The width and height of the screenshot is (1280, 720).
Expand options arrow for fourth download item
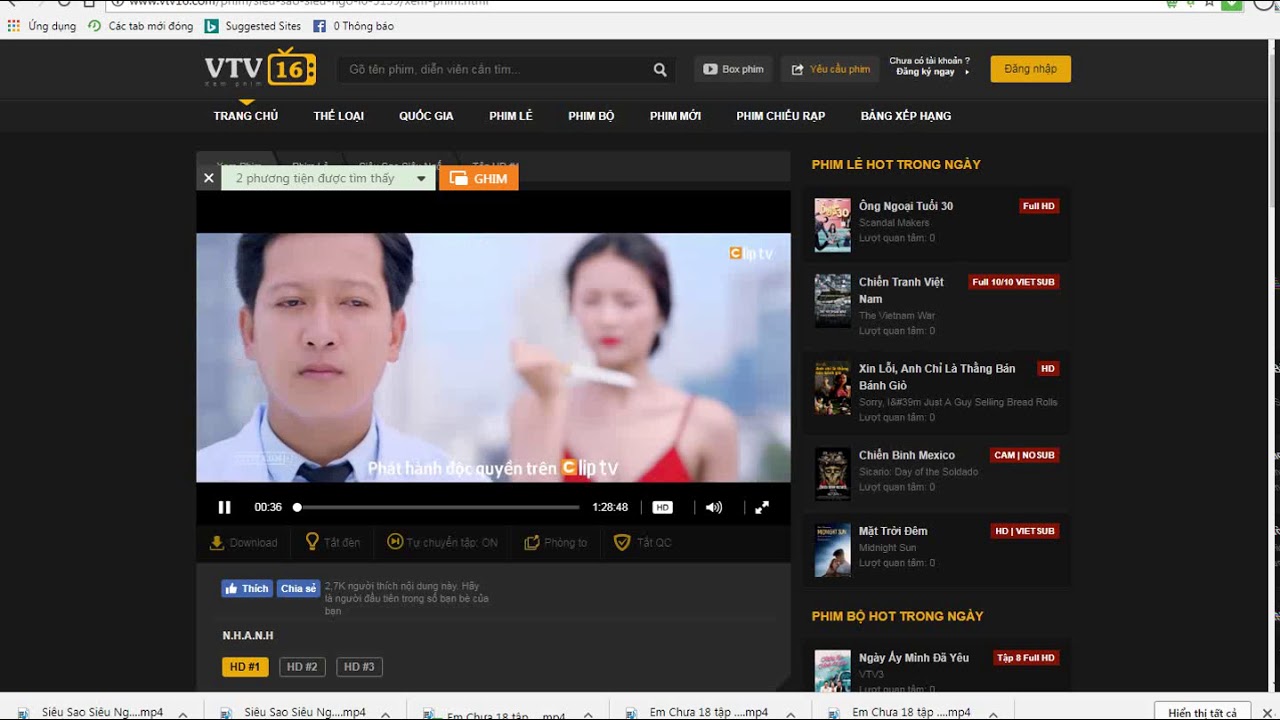pos(790,713)
